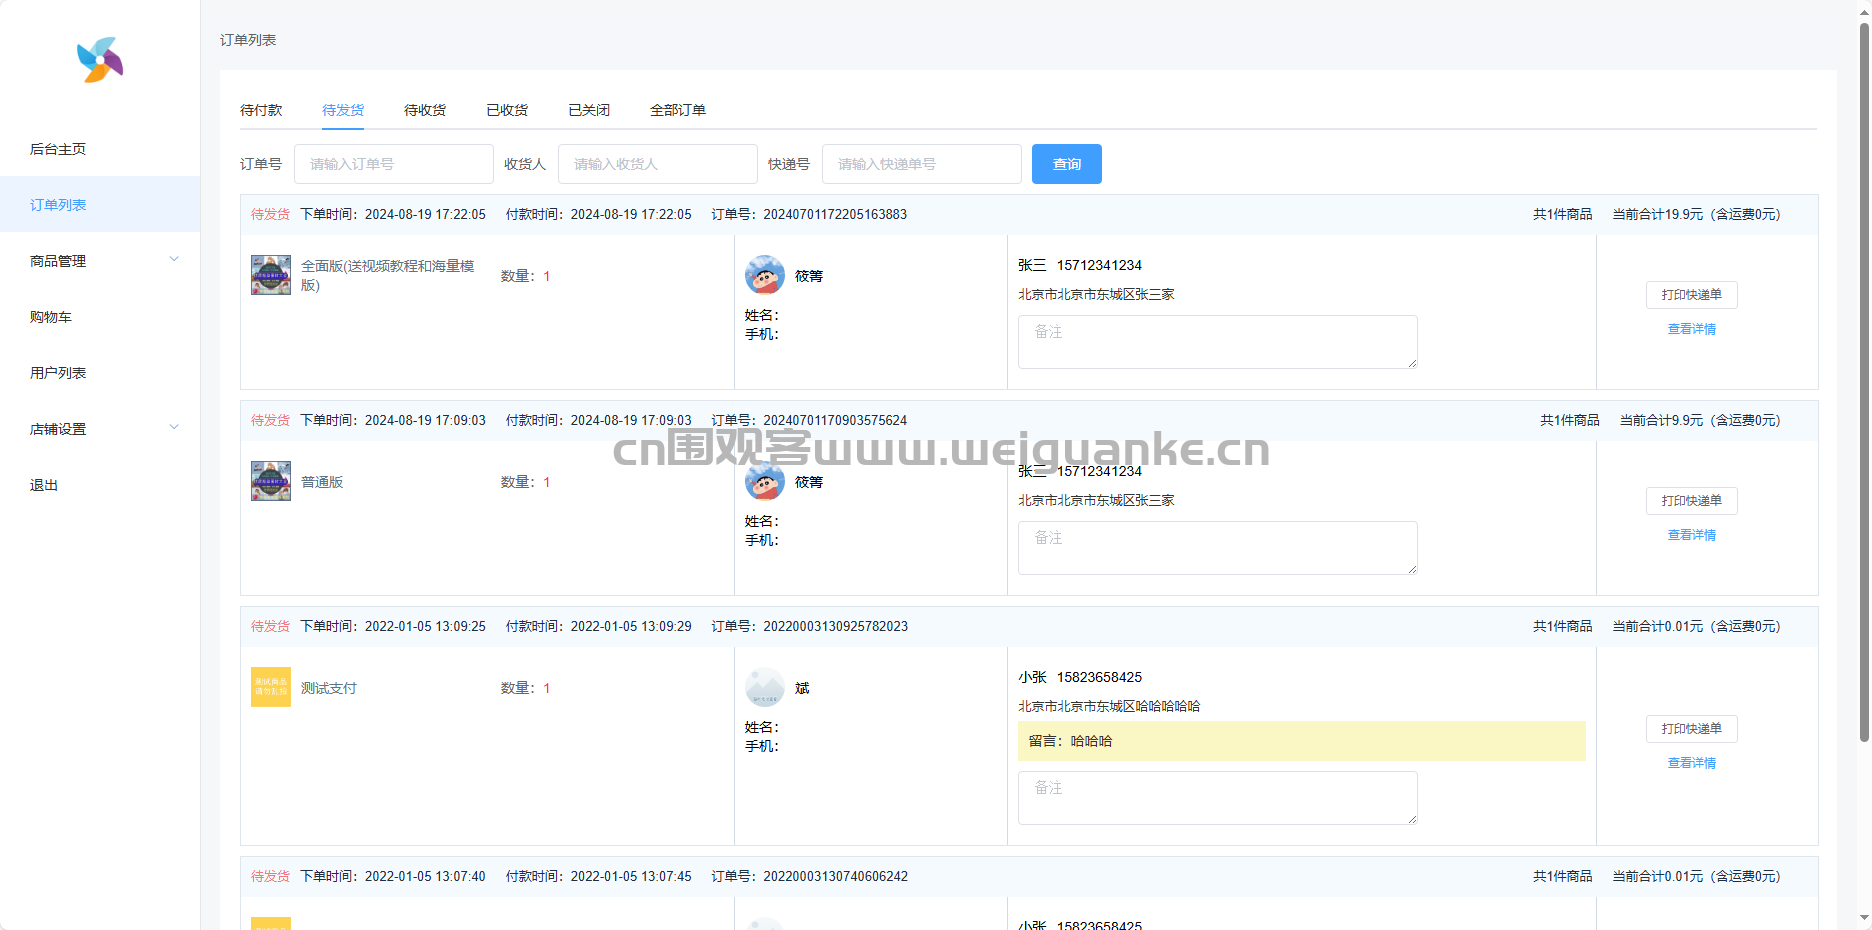Click product name 测试支付
Screen dimensions: 1872x930
[x=329, y=688]
